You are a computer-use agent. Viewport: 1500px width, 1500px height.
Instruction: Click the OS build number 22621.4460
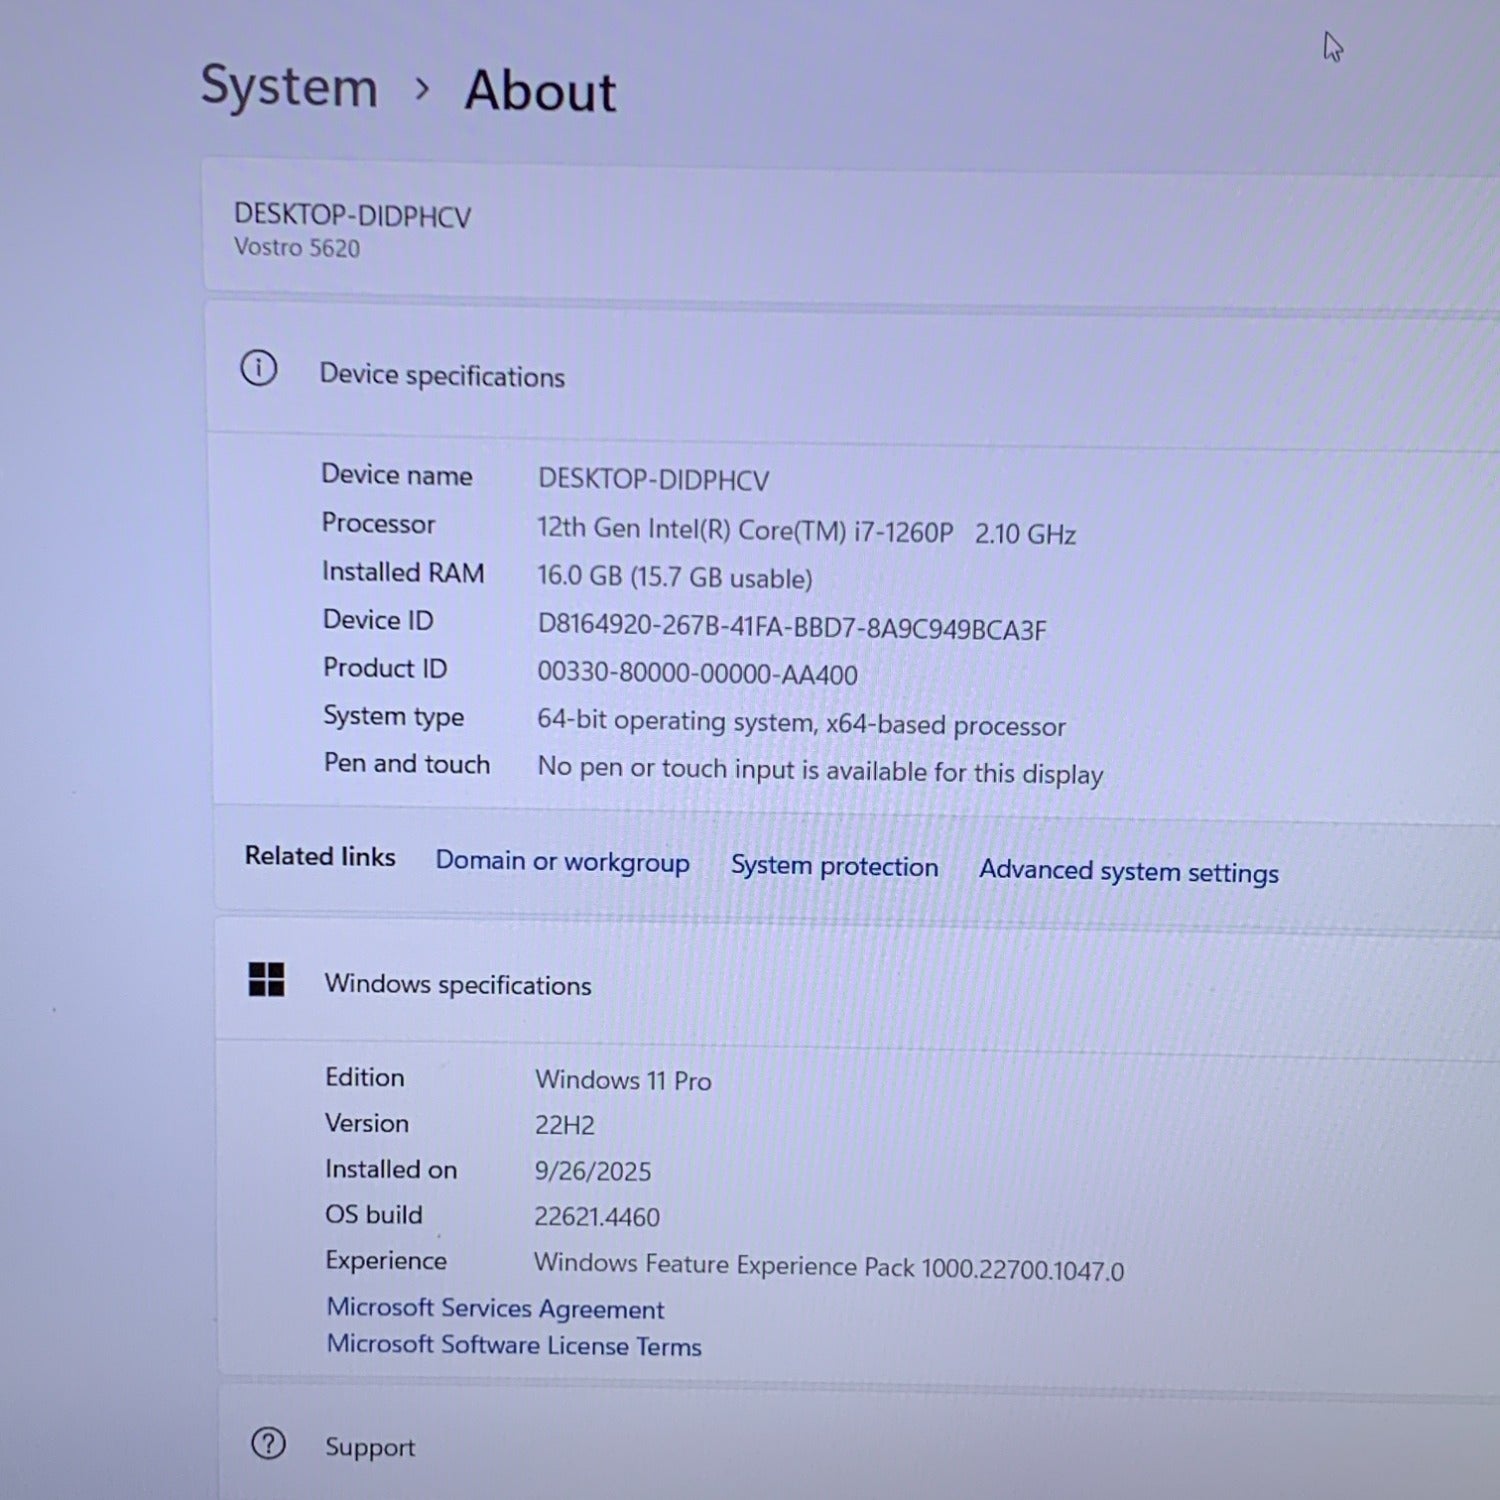click(x=597, y=1217)
